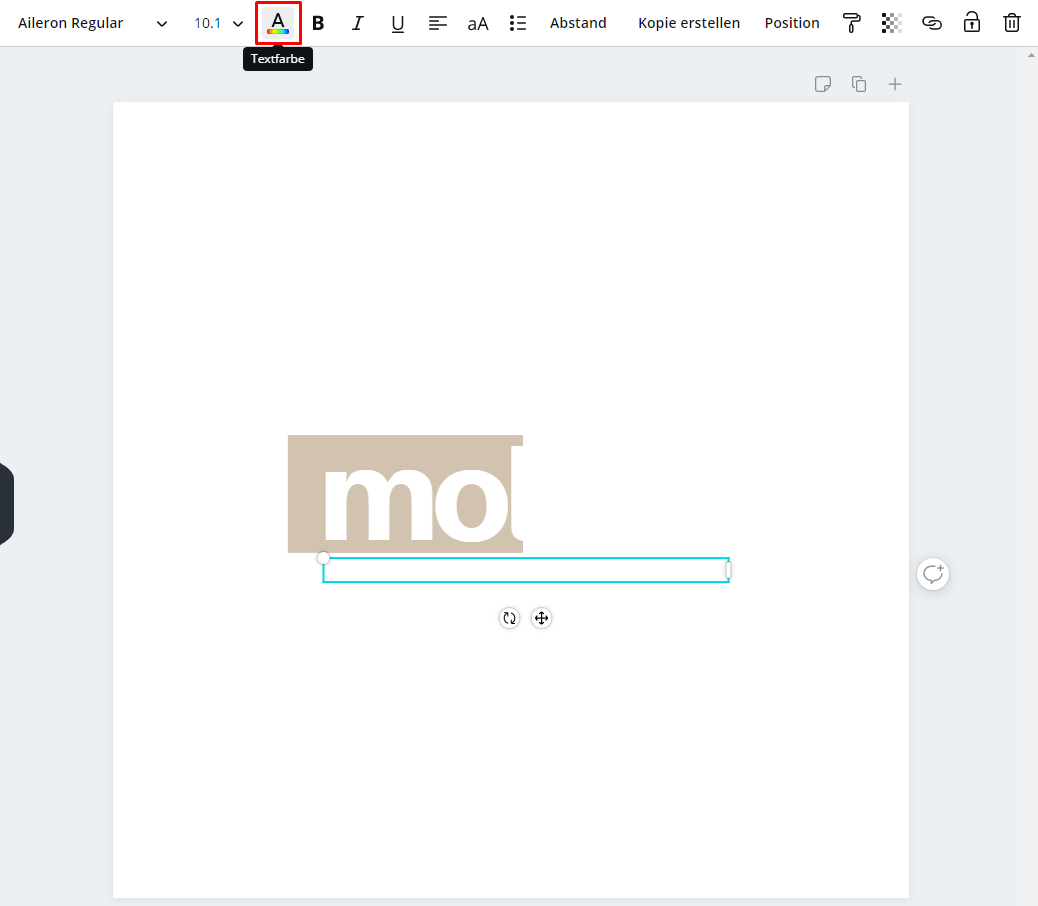1038x906 pixels.
Task: Expand the collapsed side panel tab
Action: click(x=6, y=504)
